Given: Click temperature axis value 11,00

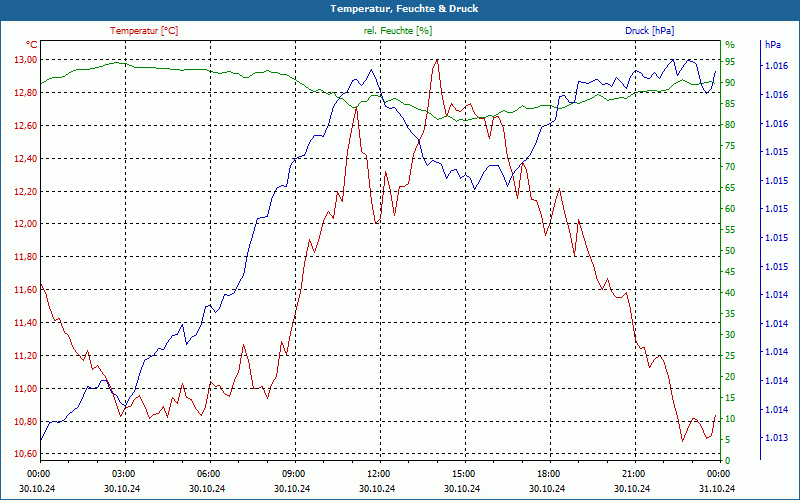Looking at the screenshot, I should point(24,388).
